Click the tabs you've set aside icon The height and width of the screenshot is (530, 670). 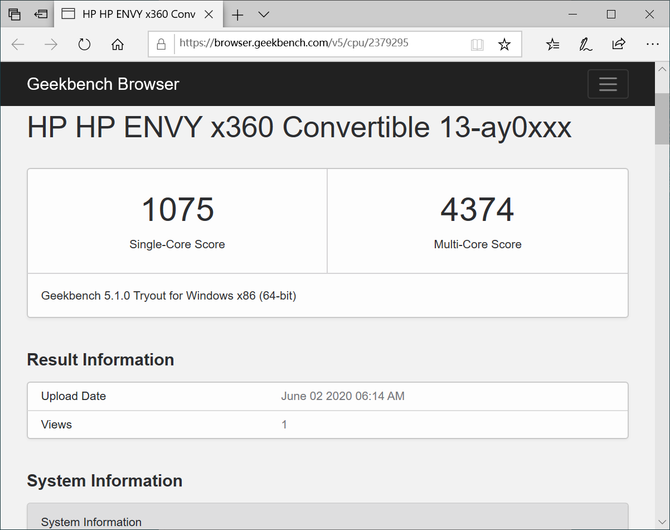click(15, 14)
